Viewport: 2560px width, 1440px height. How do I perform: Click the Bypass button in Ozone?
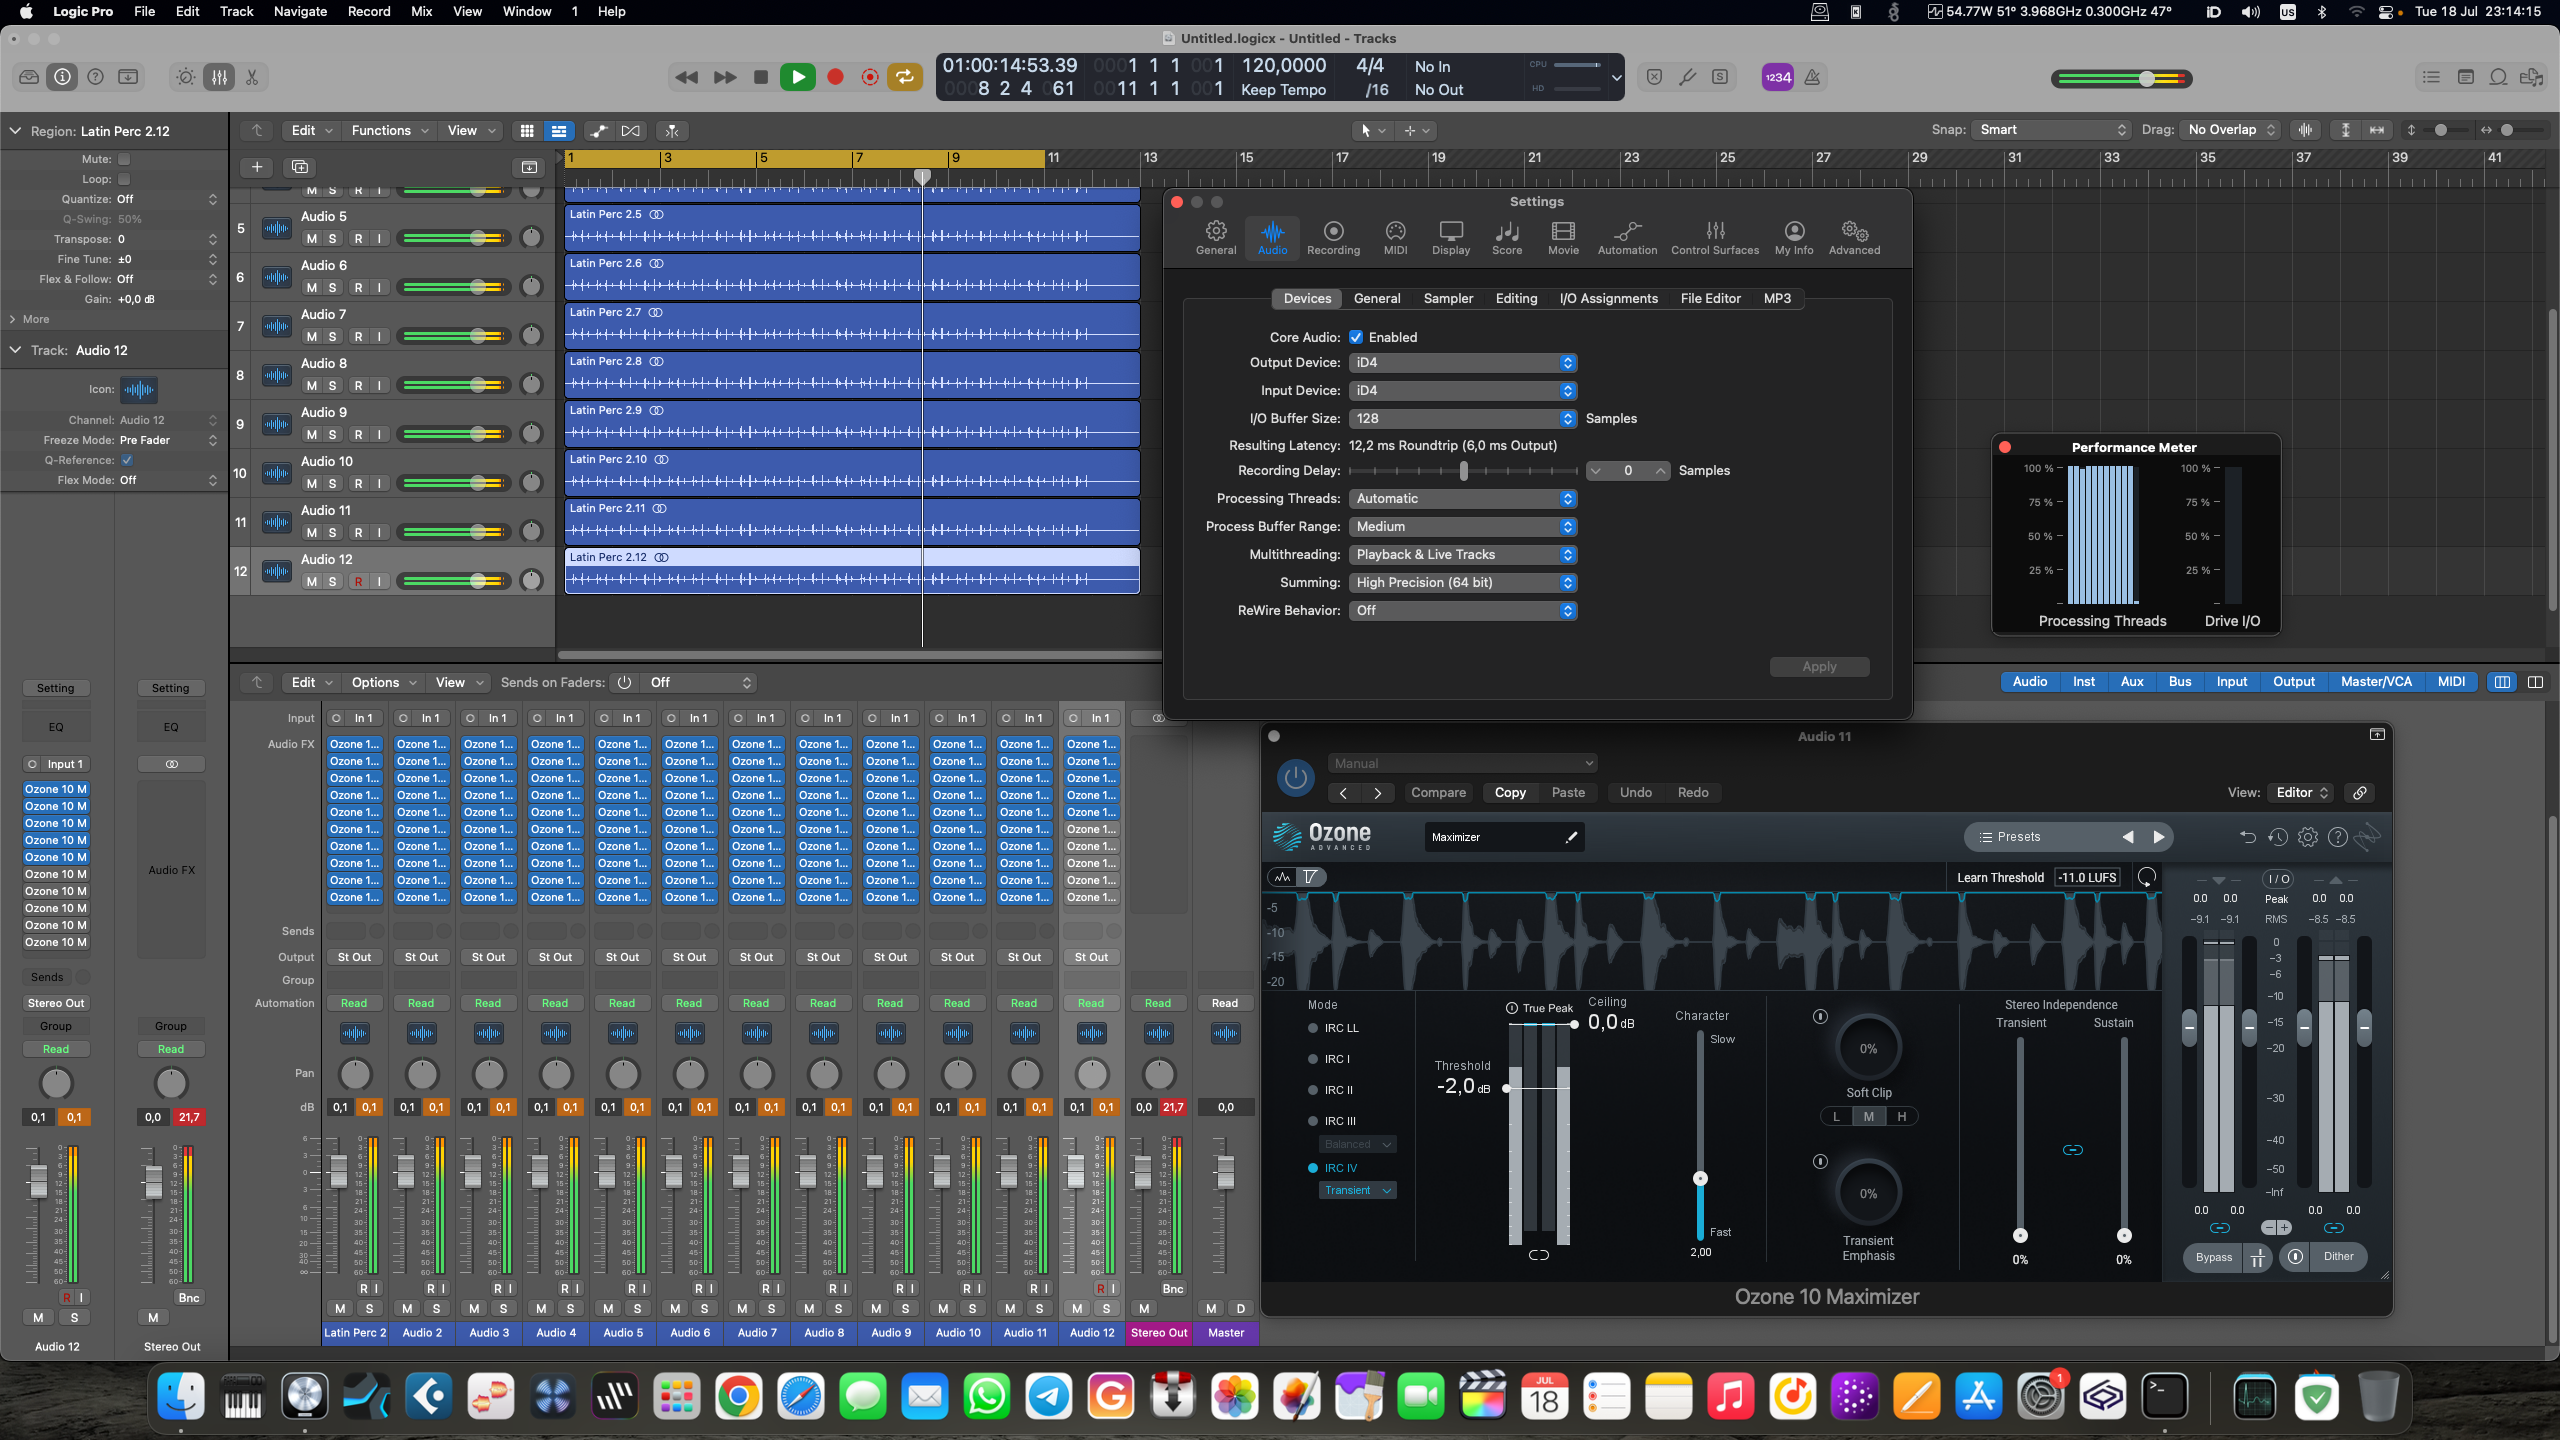coord(2213,1257)
